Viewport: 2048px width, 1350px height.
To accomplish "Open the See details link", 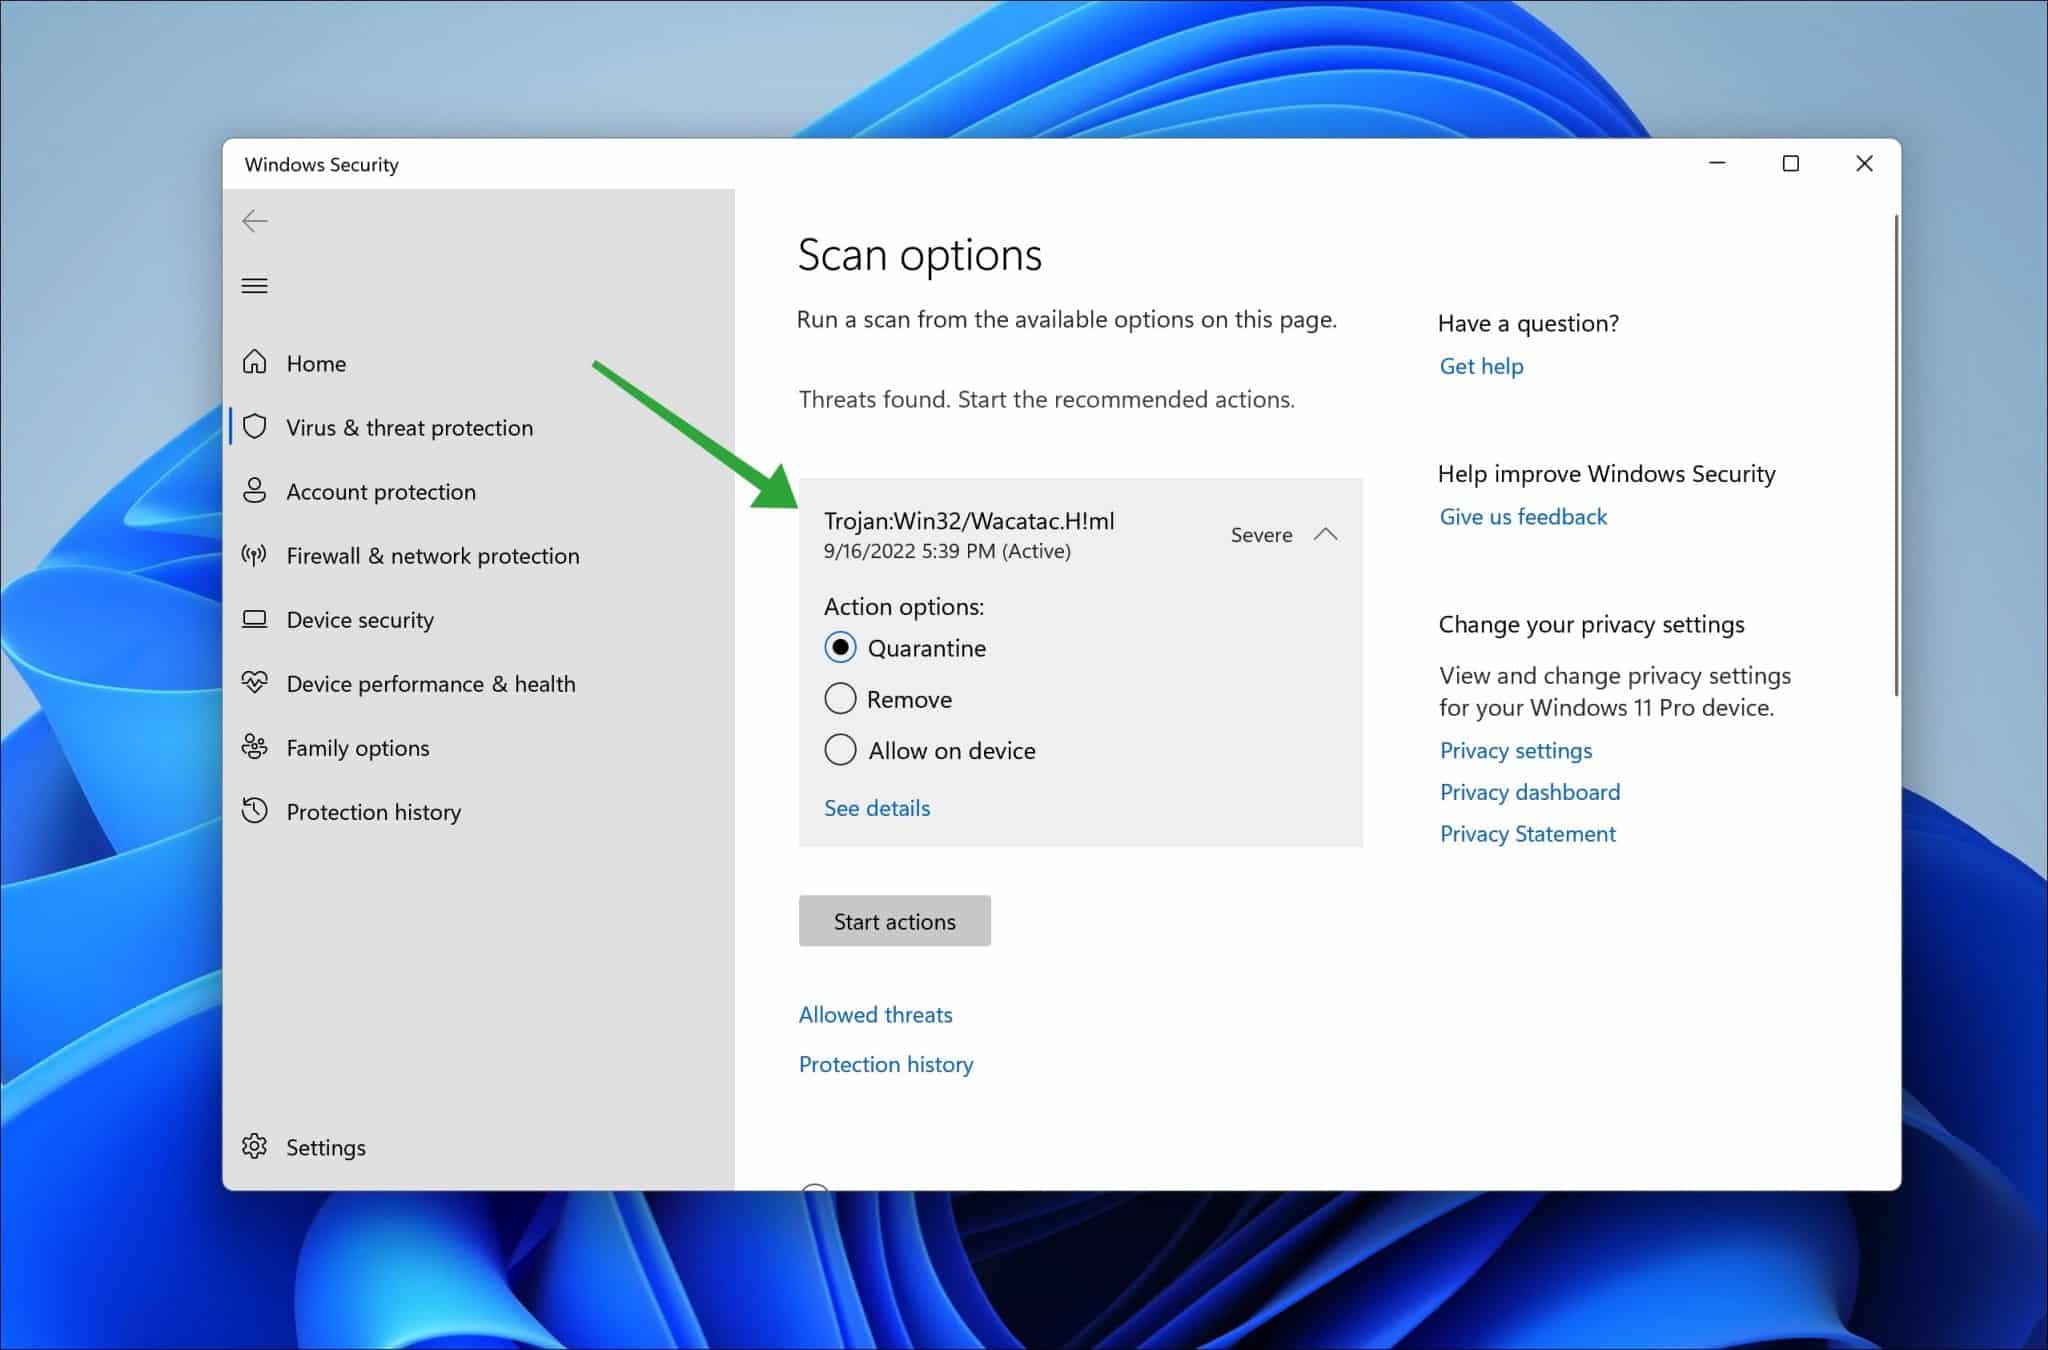I will pos(877,808).
